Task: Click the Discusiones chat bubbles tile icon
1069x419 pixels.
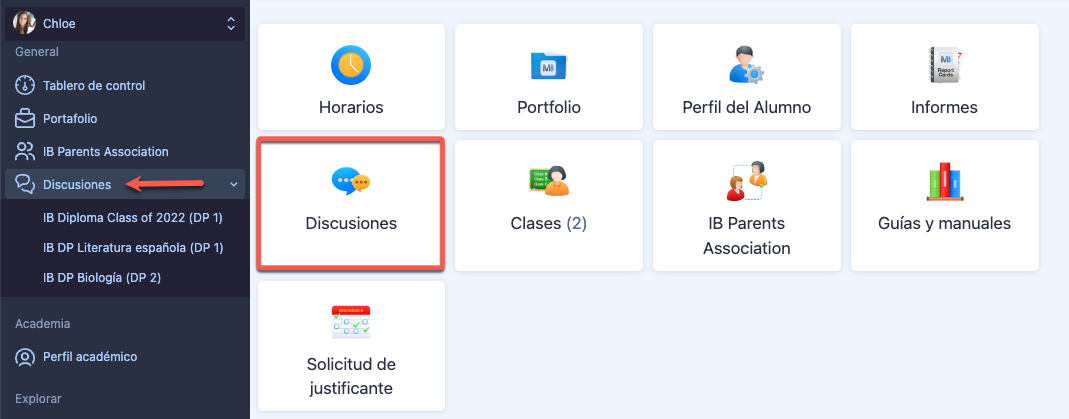Action: click(351, 181)
